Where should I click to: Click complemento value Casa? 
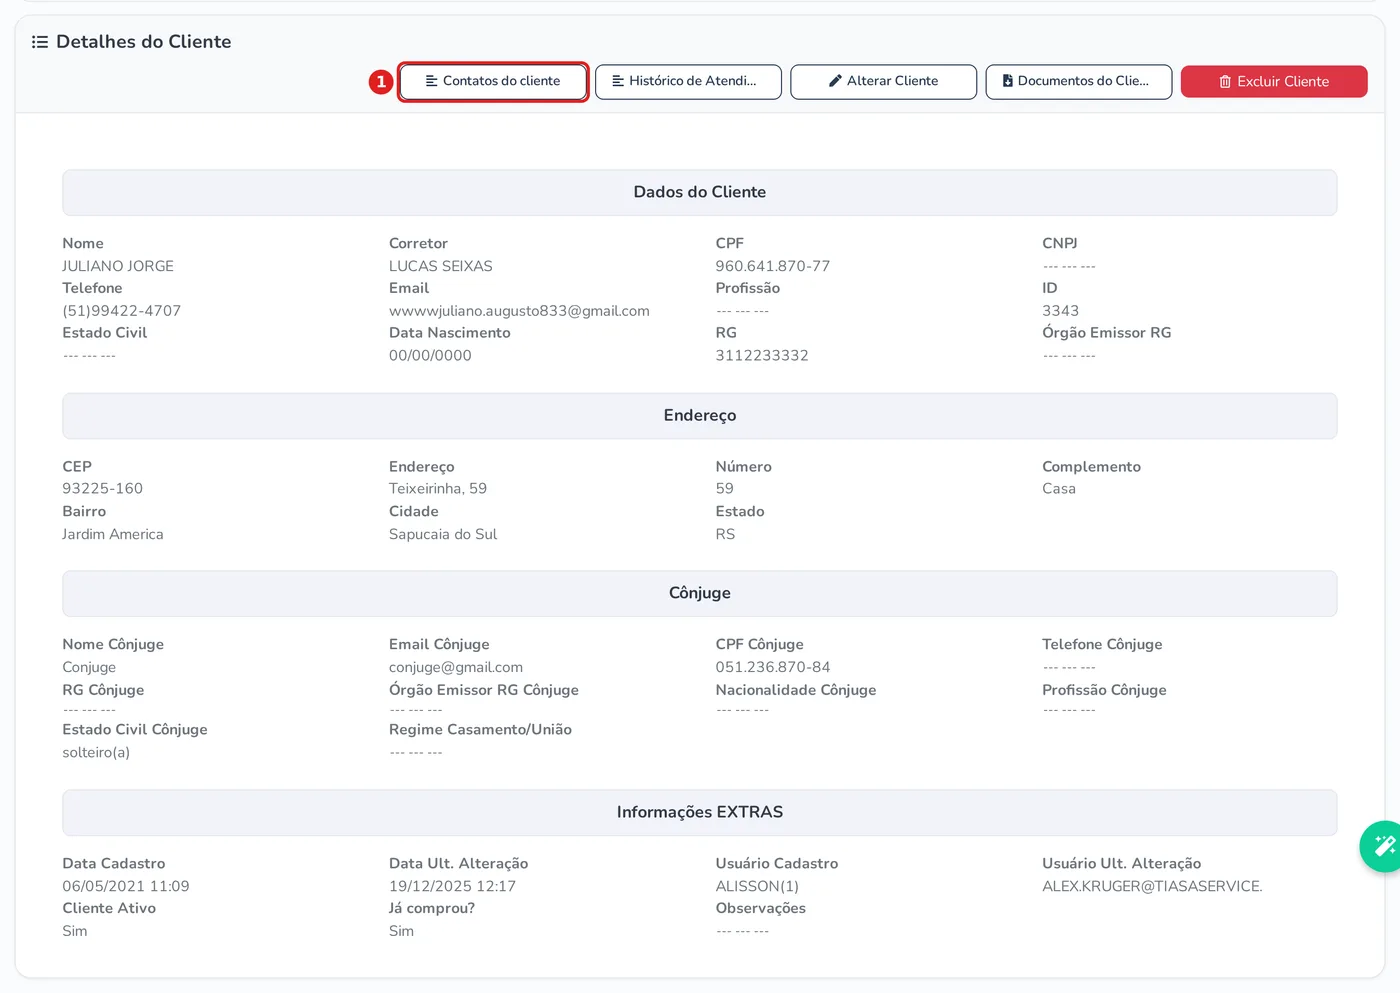[x=1059, y=488]
